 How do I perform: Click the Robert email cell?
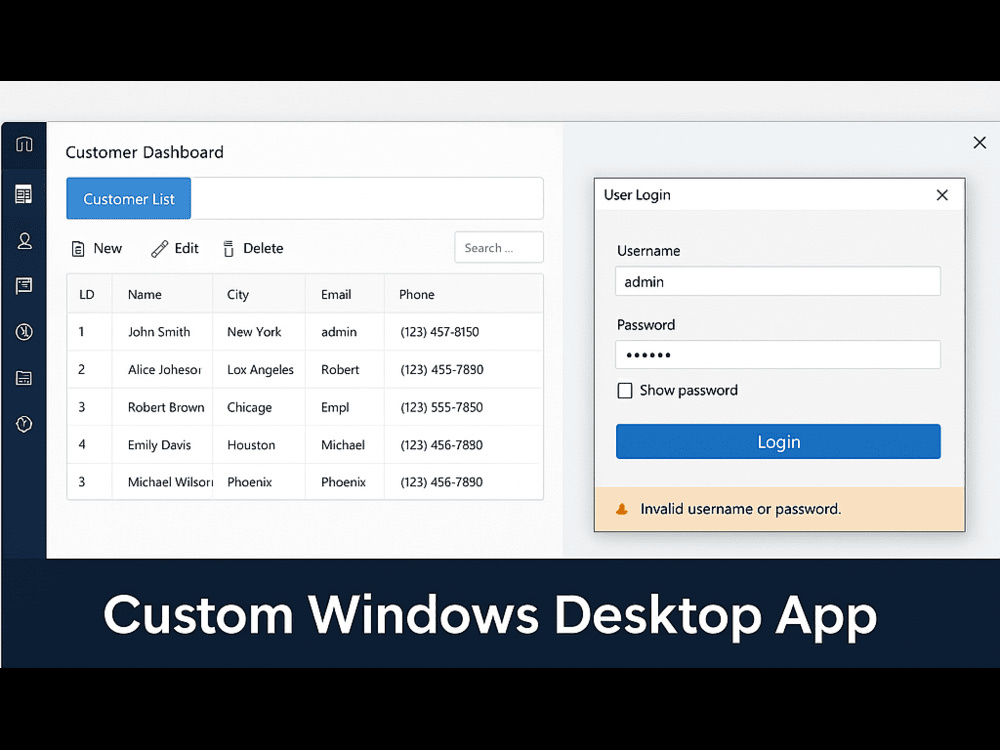[340, 369]
